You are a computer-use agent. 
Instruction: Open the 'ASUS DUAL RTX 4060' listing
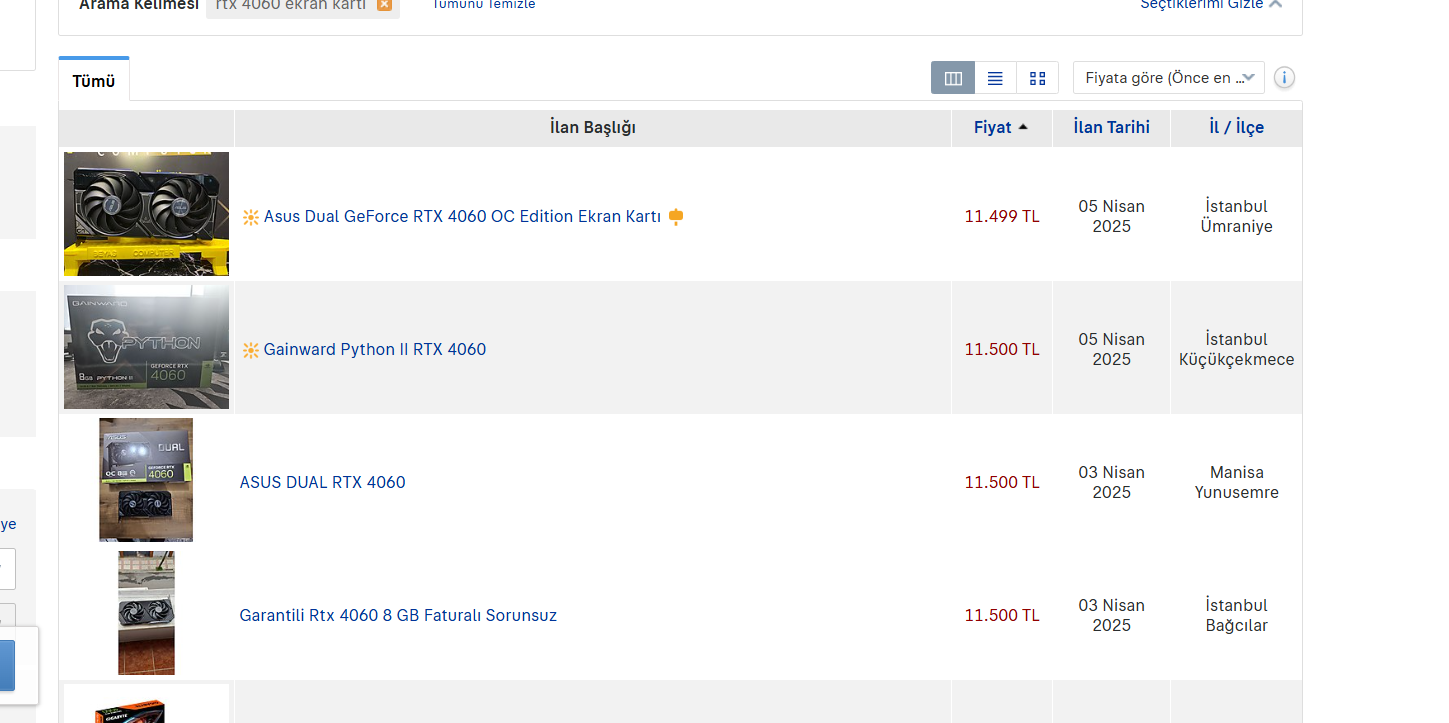[322, 482]
